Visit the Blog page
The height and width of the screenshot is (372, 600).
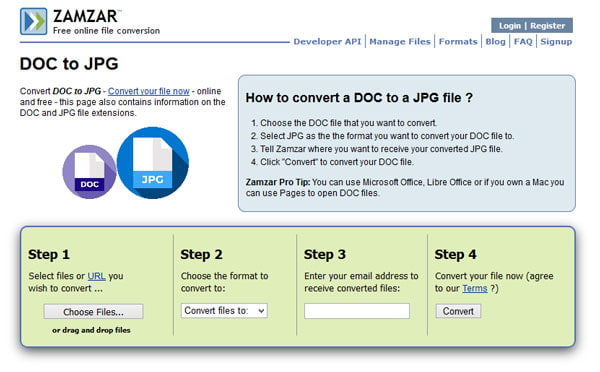pos(495,41)
